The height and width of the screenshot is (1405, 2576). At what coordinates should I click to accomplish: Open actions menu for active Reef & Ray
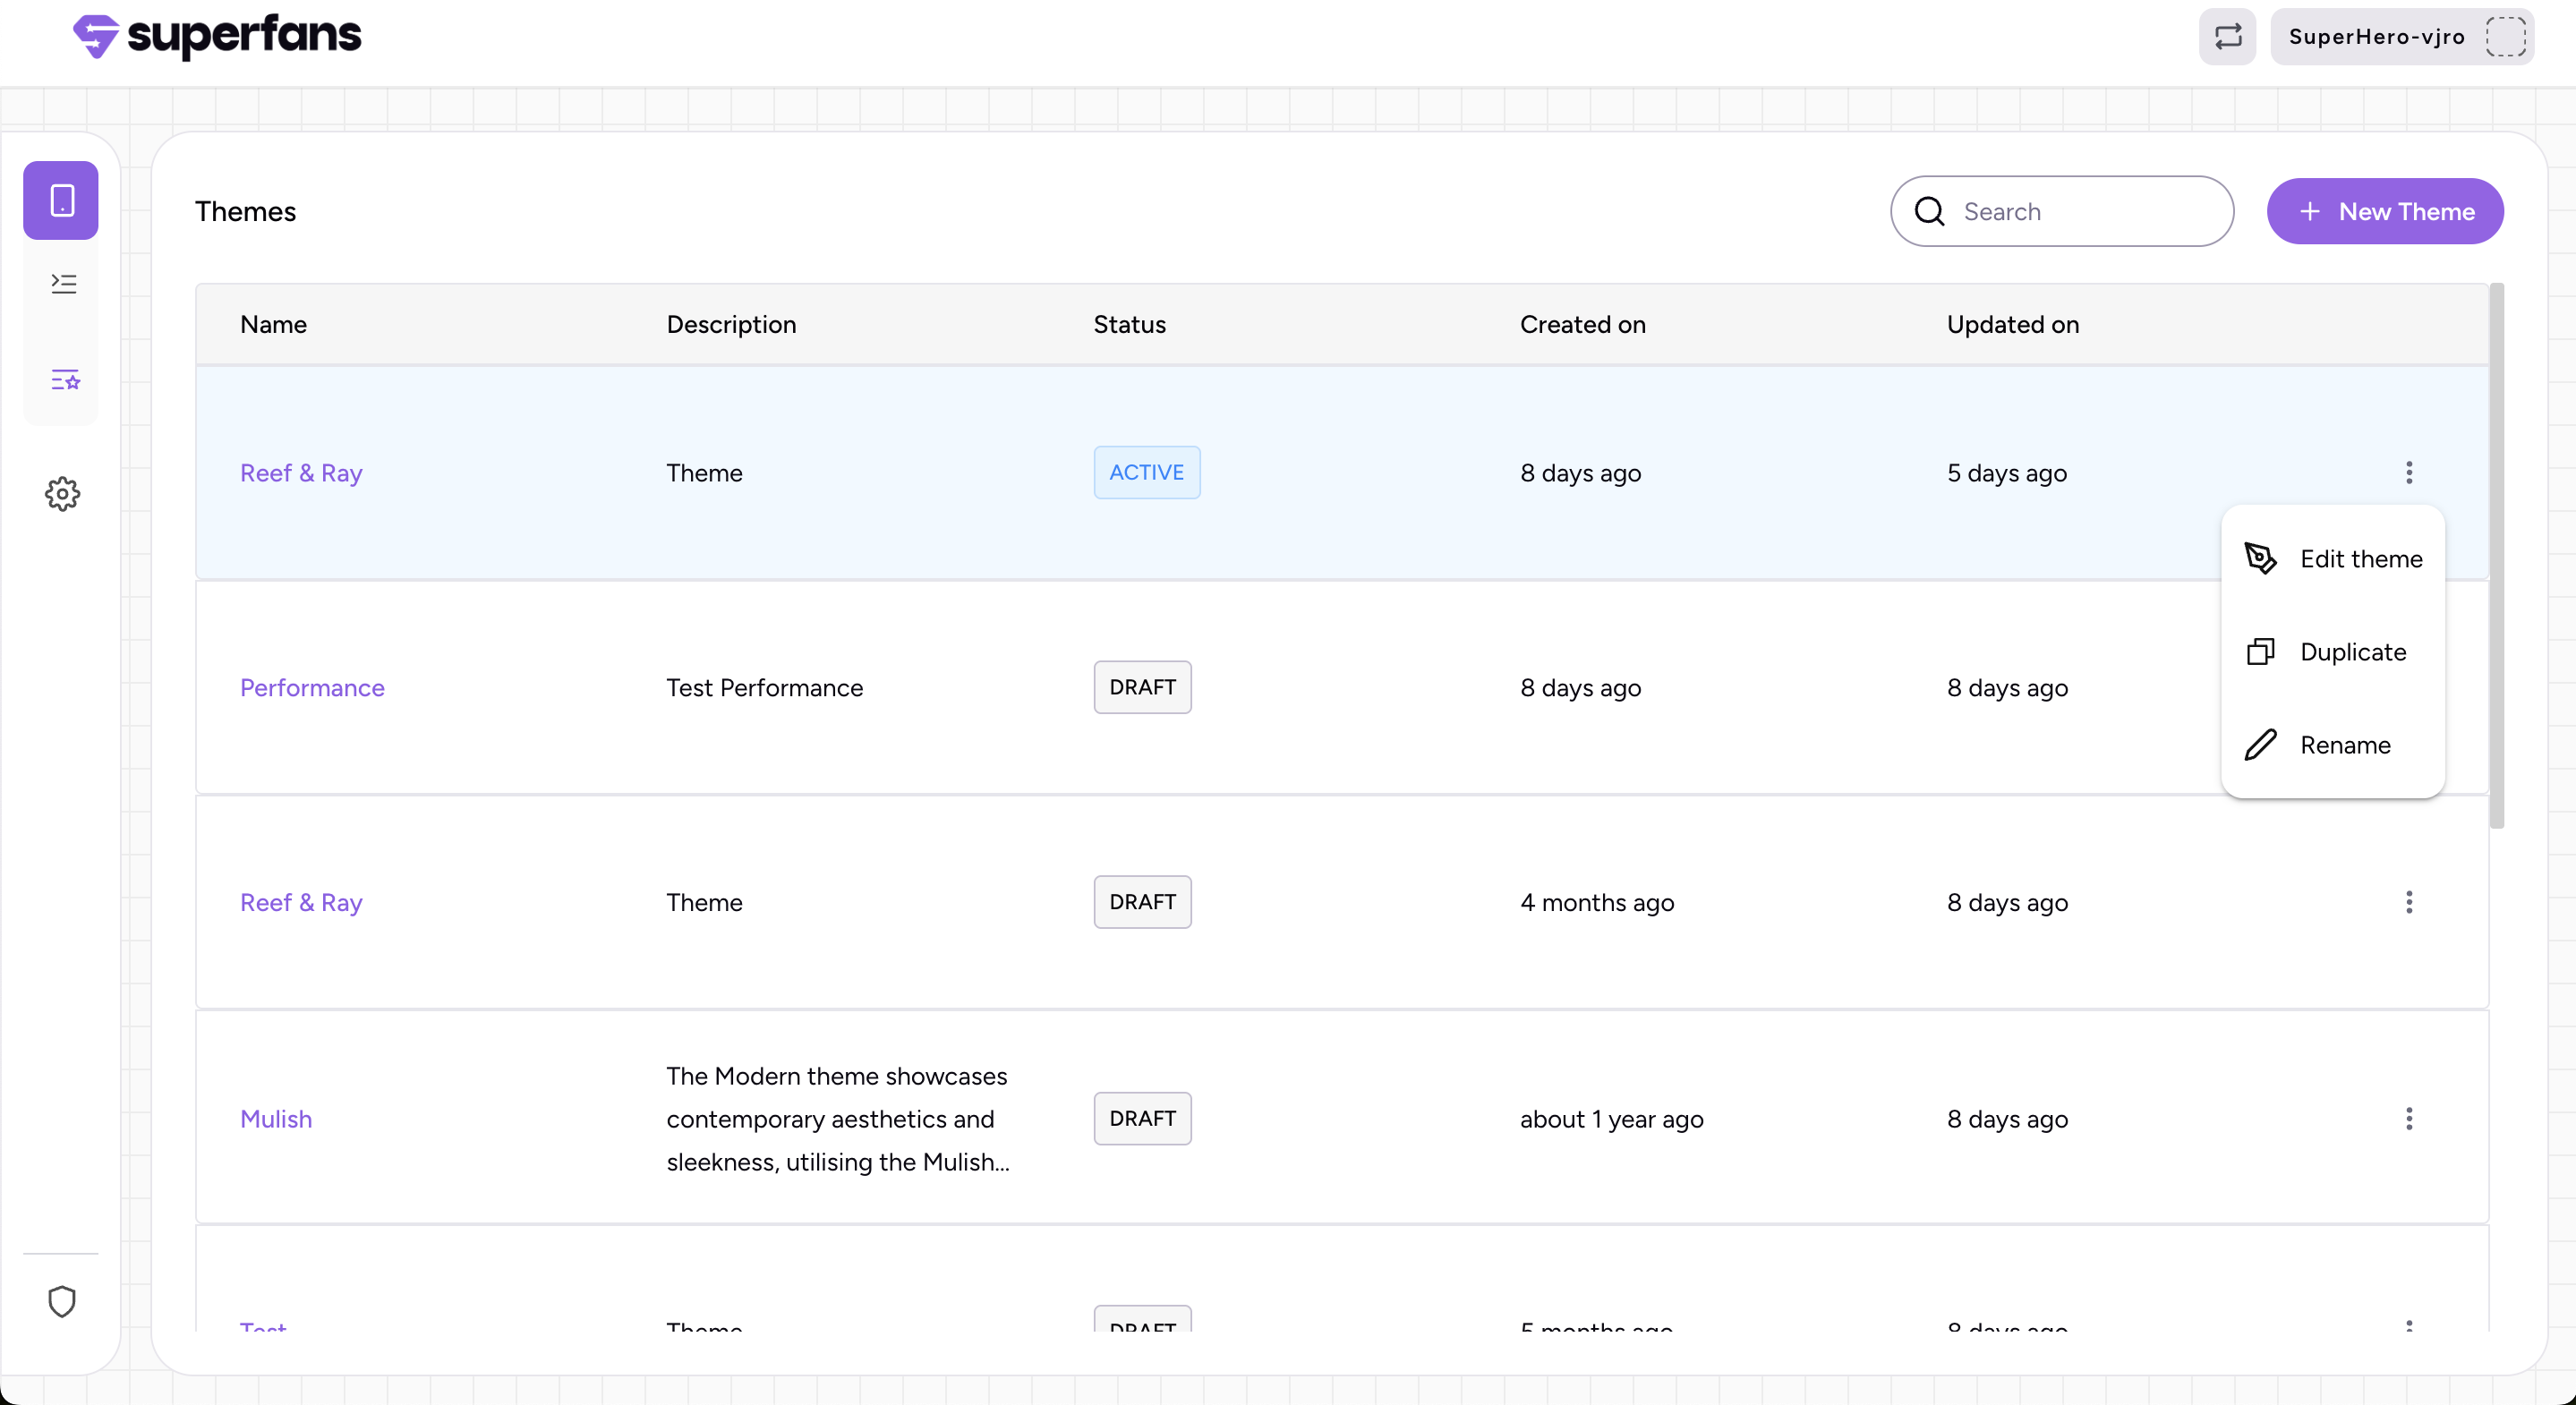pos(2408,472)
